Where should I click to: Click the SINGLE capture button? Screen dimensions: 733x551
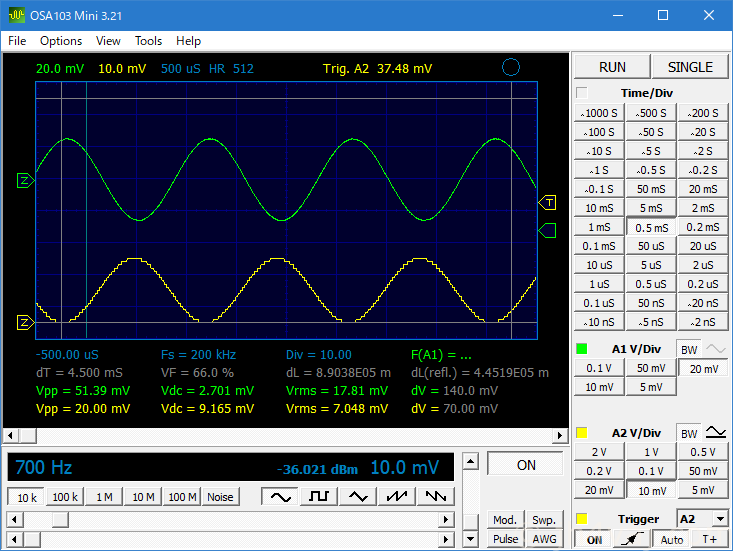690,67
